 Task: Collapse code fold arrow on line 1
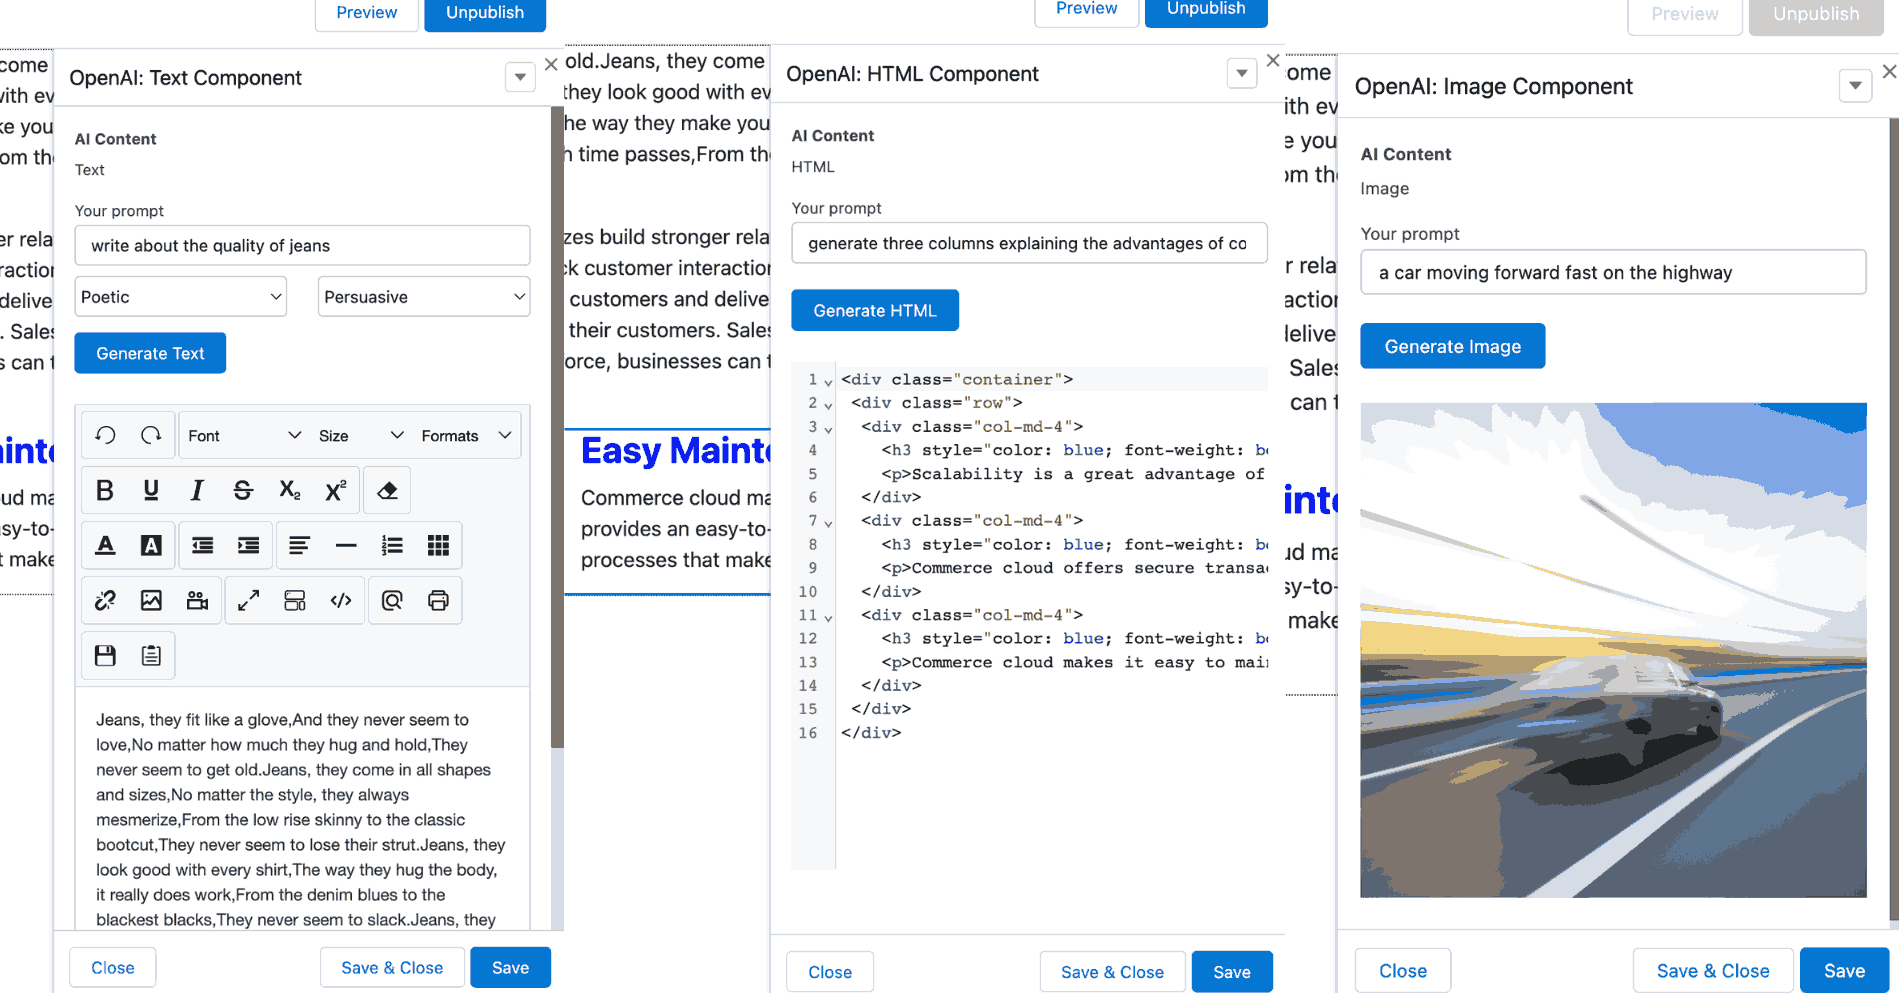[828, 382]
